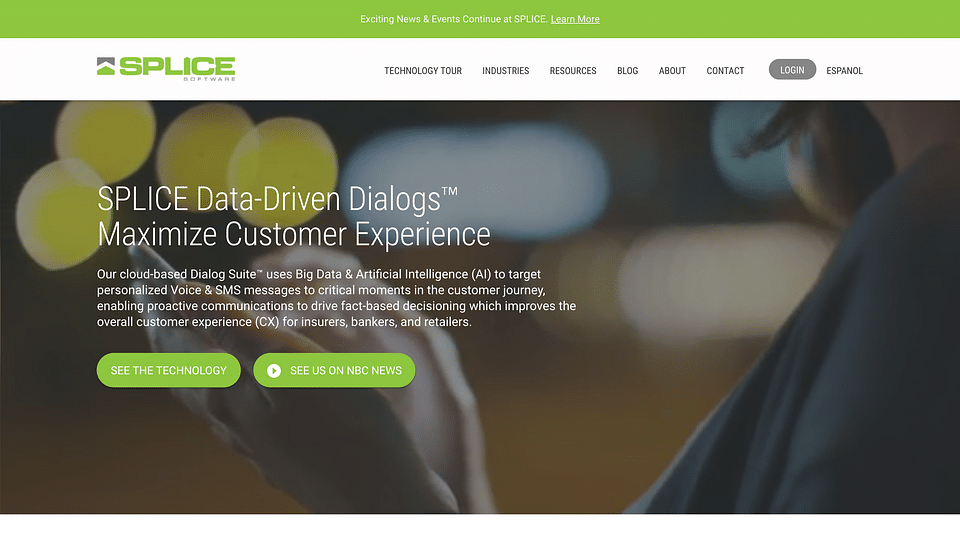Click the Login button
Image resolution: width=960 pixels, height=536 pixels.
click(792, 70)
